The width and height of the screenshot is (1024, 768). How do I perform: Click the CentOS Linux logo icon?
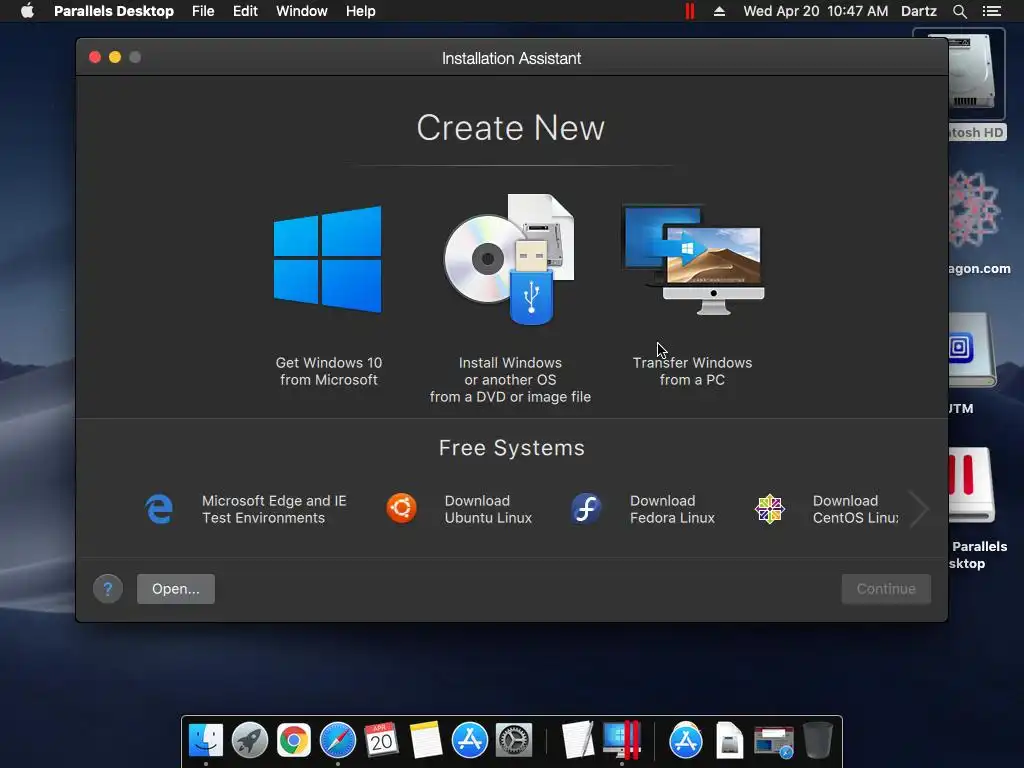(770, 509)
